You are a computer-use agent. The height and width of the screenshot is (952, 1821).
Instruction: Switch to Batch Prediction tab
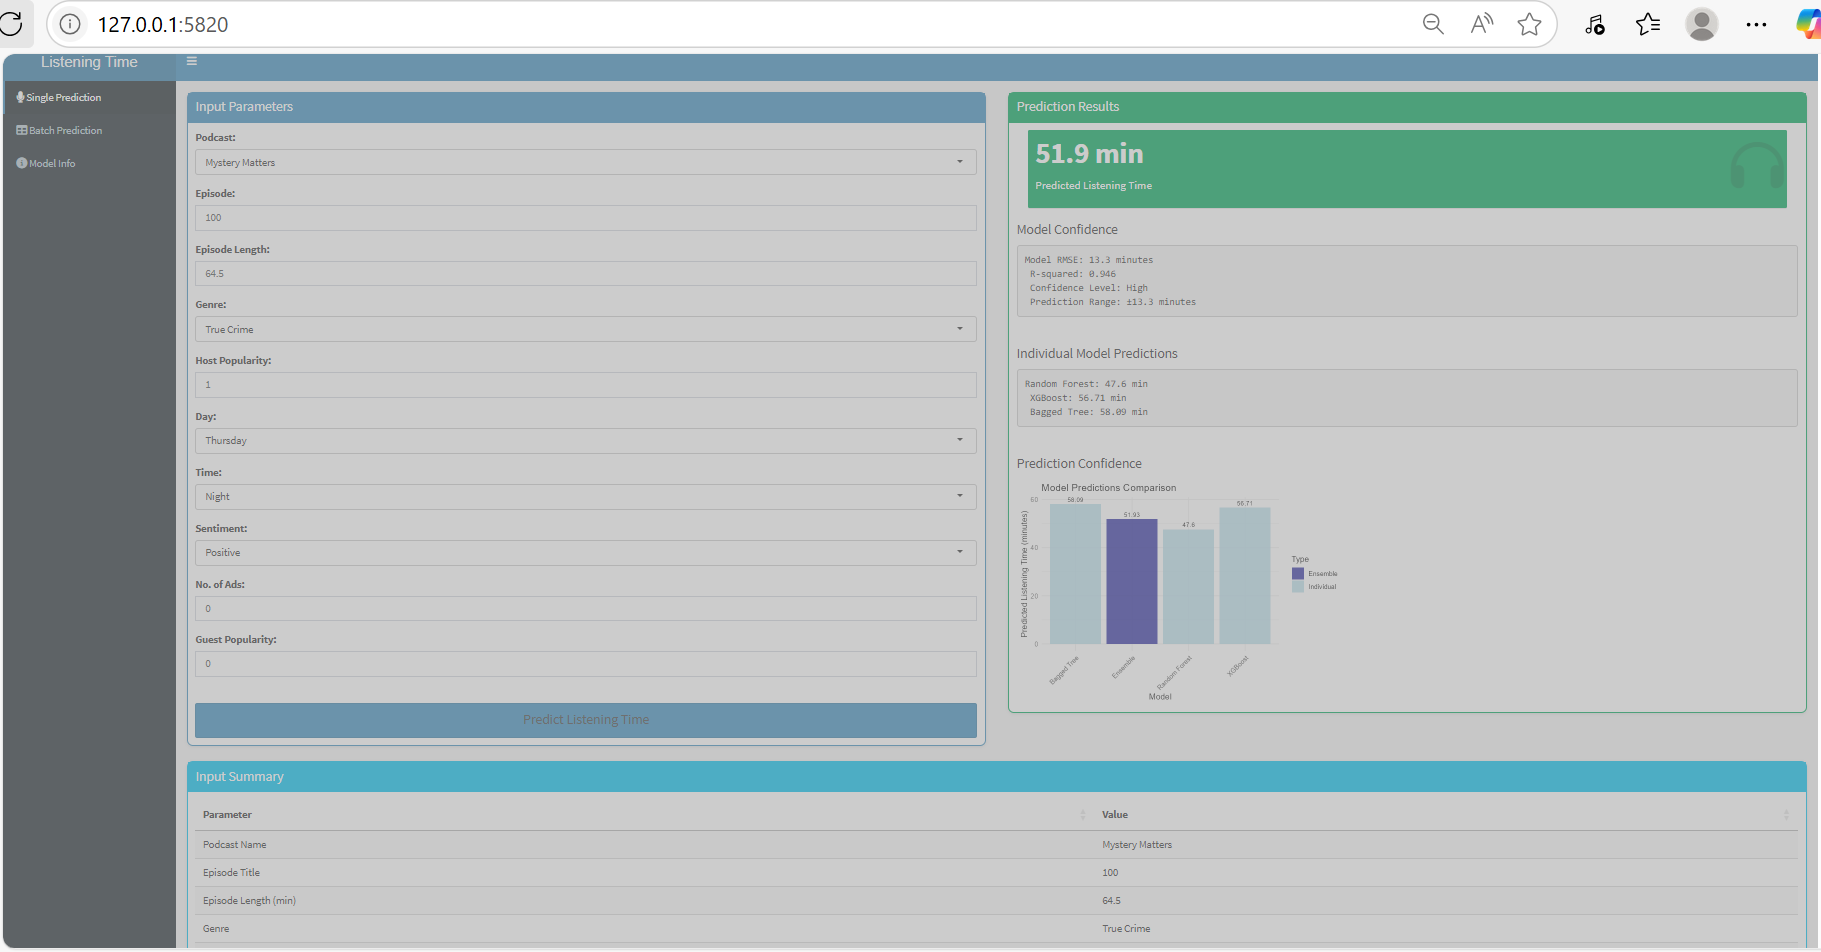89,130
